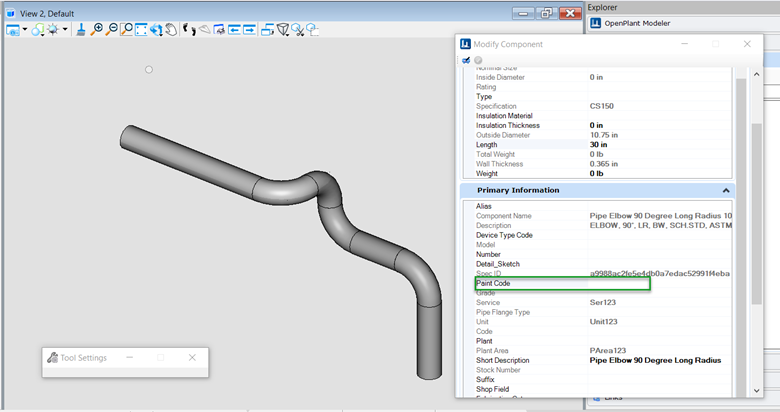This screenshot has height=412, width=780.
Task: Click the Total Weight property row
Action: click(x=597, y=154)
